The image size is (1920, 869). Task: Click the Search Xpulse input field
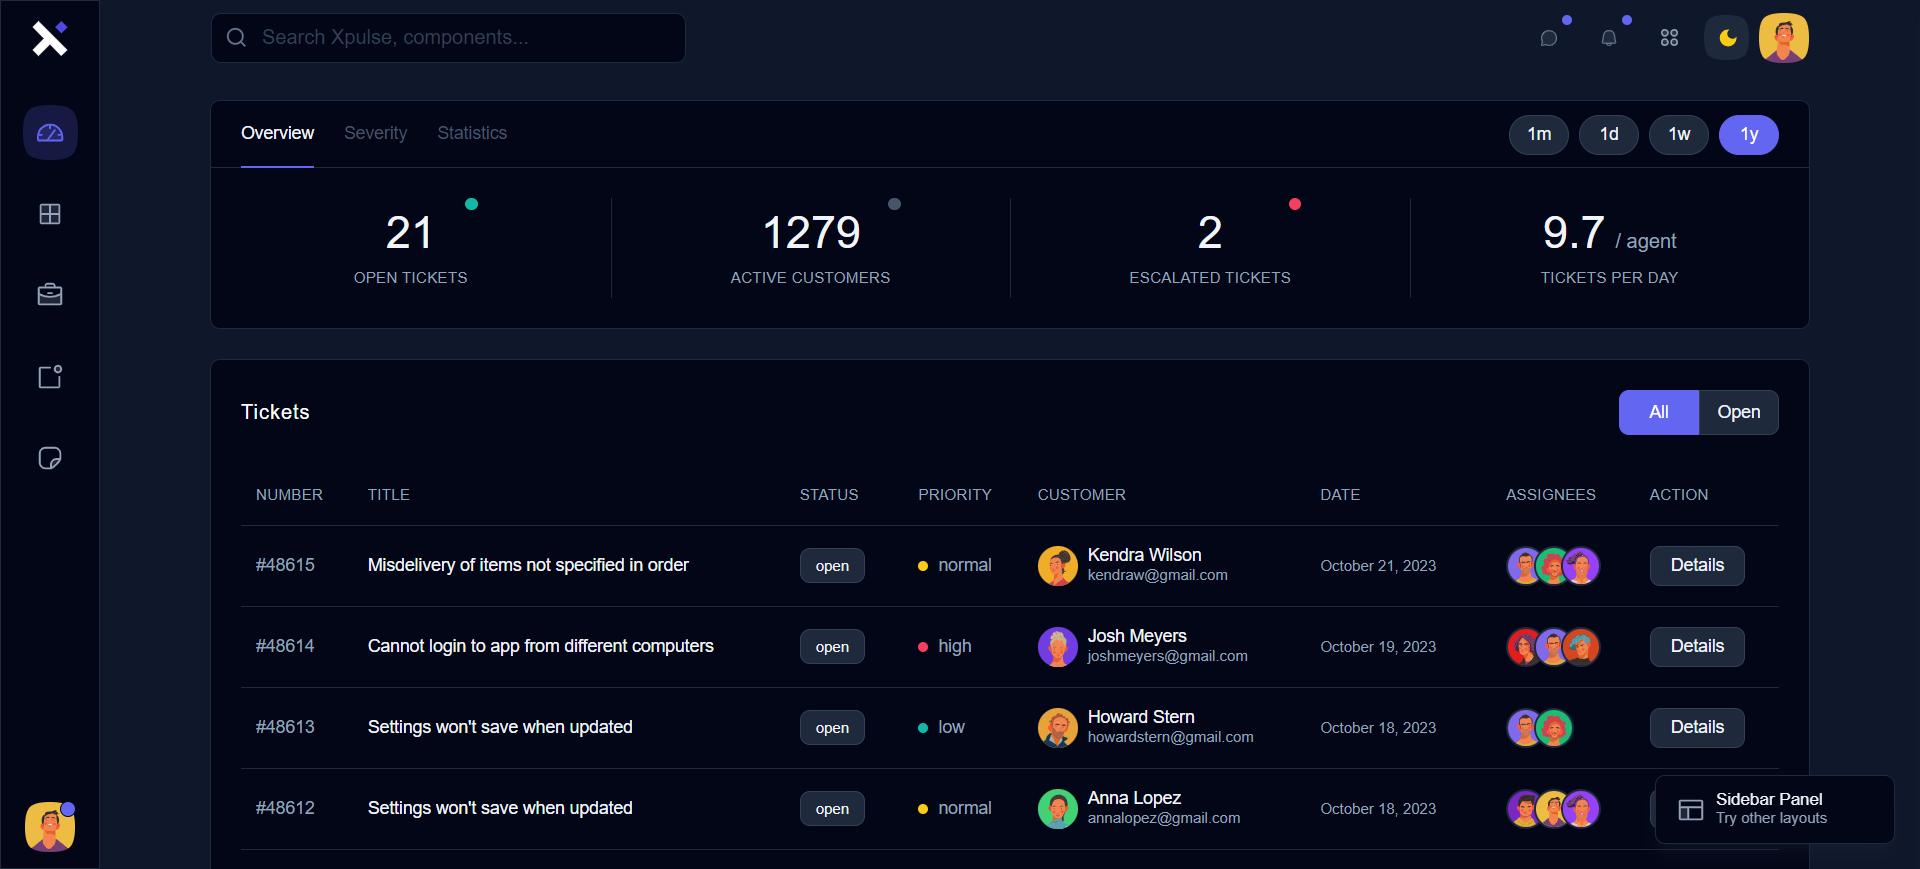(448, 38)
